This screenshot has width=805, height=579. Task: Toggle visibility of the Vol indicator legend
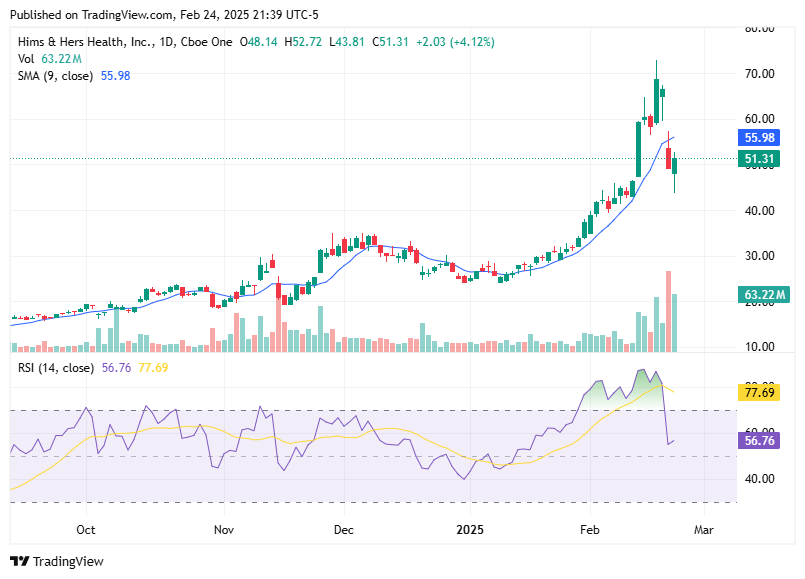click(28, 58)
